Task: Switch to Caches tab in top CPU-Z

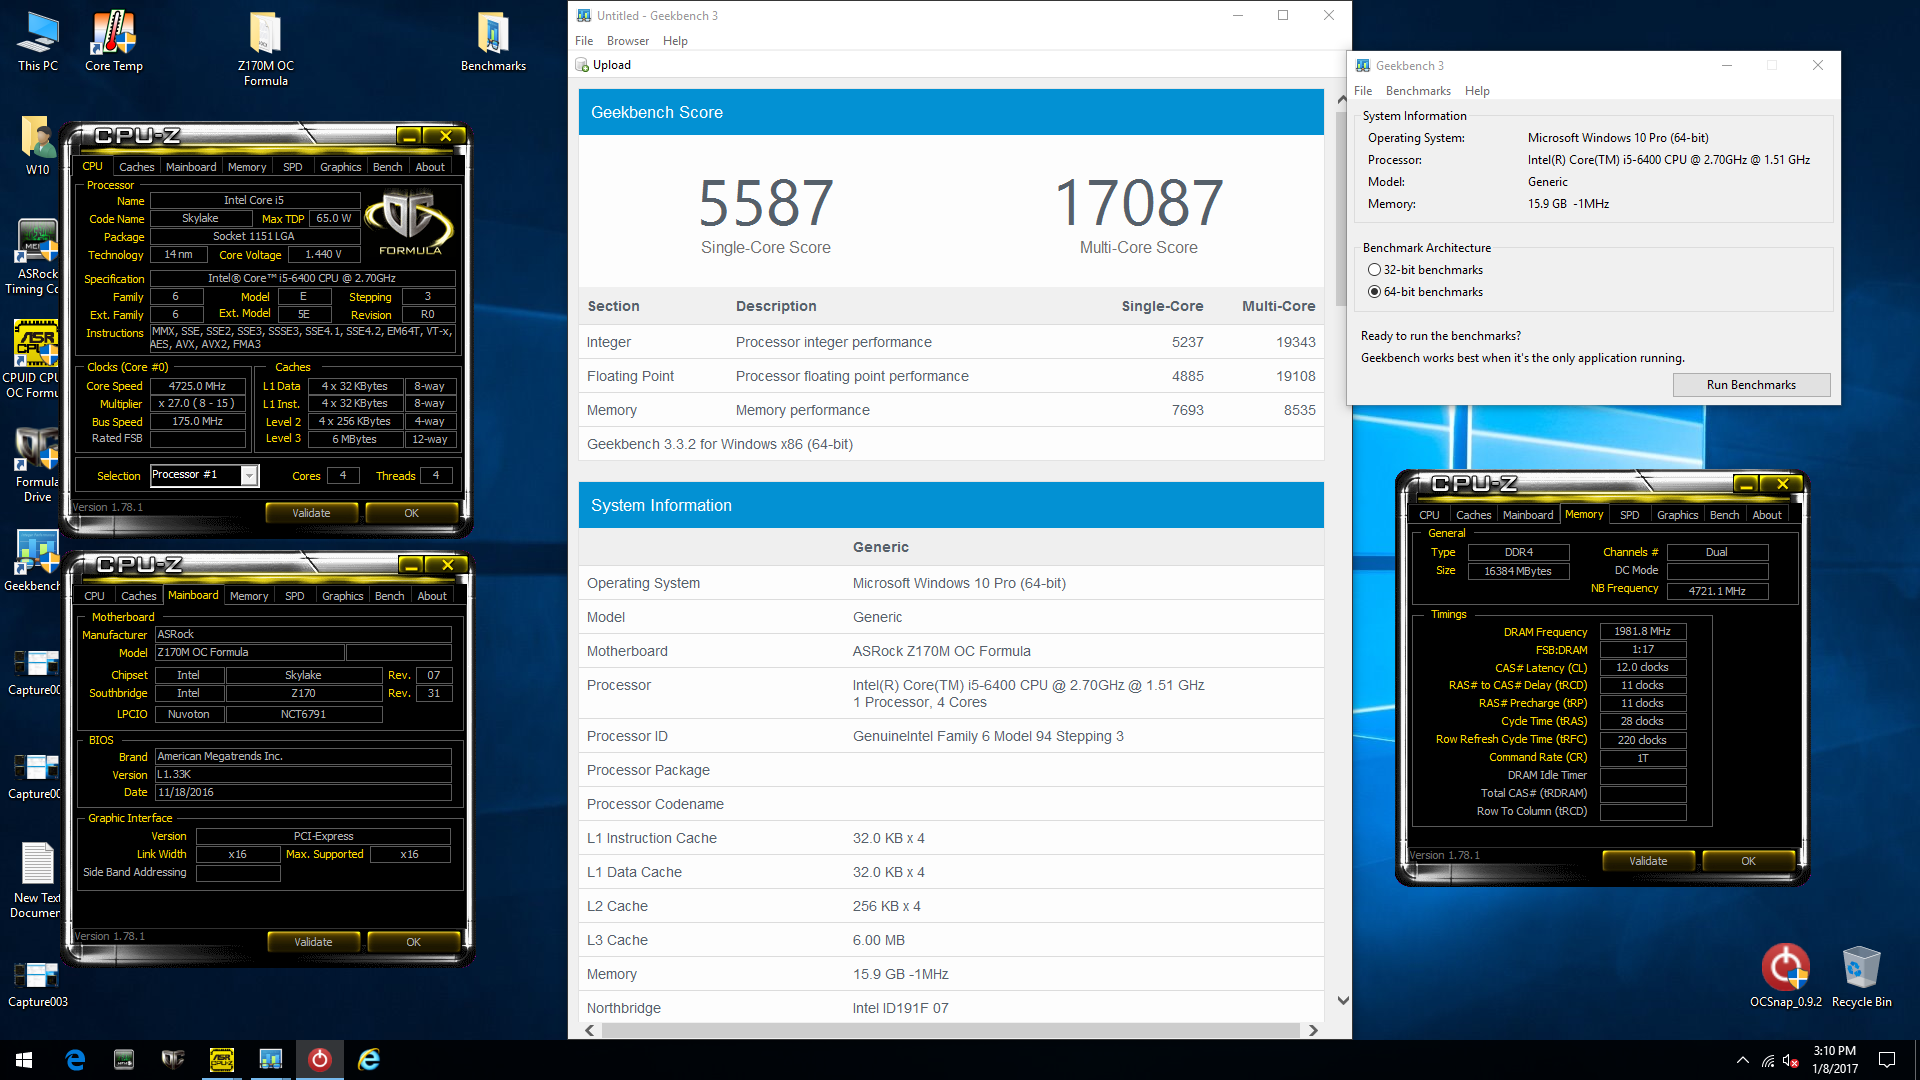Action: click(x=137, y=167)
